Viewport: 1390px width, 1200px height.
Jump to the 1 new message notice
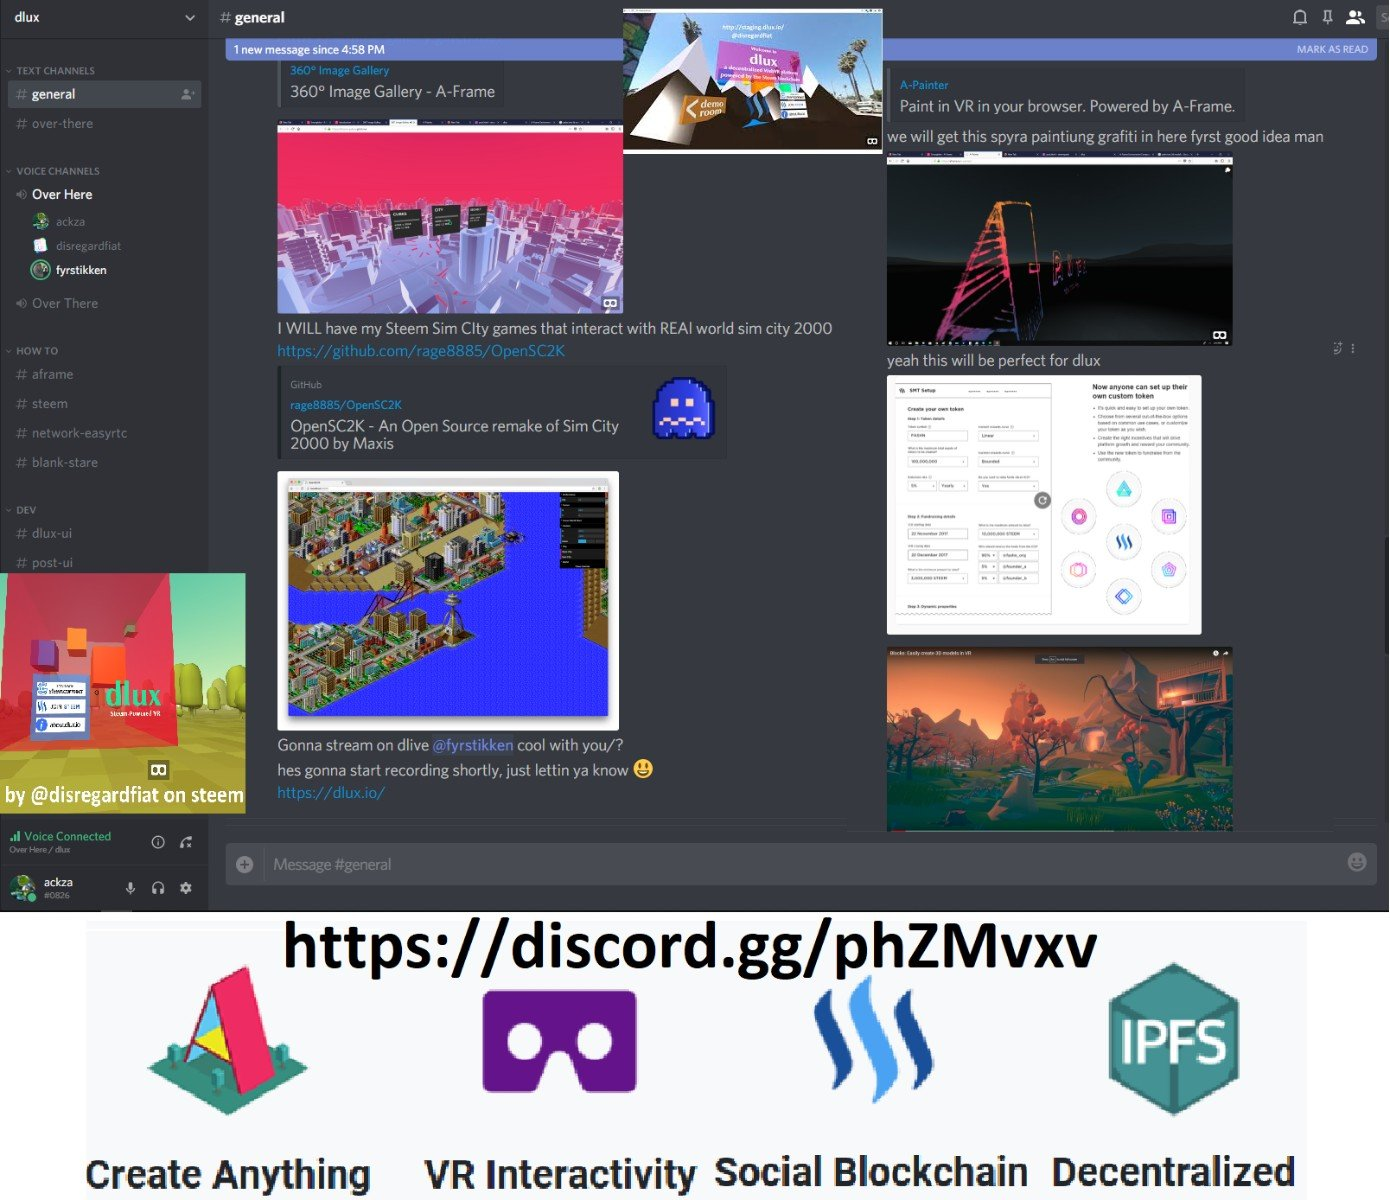coord(309,49)
